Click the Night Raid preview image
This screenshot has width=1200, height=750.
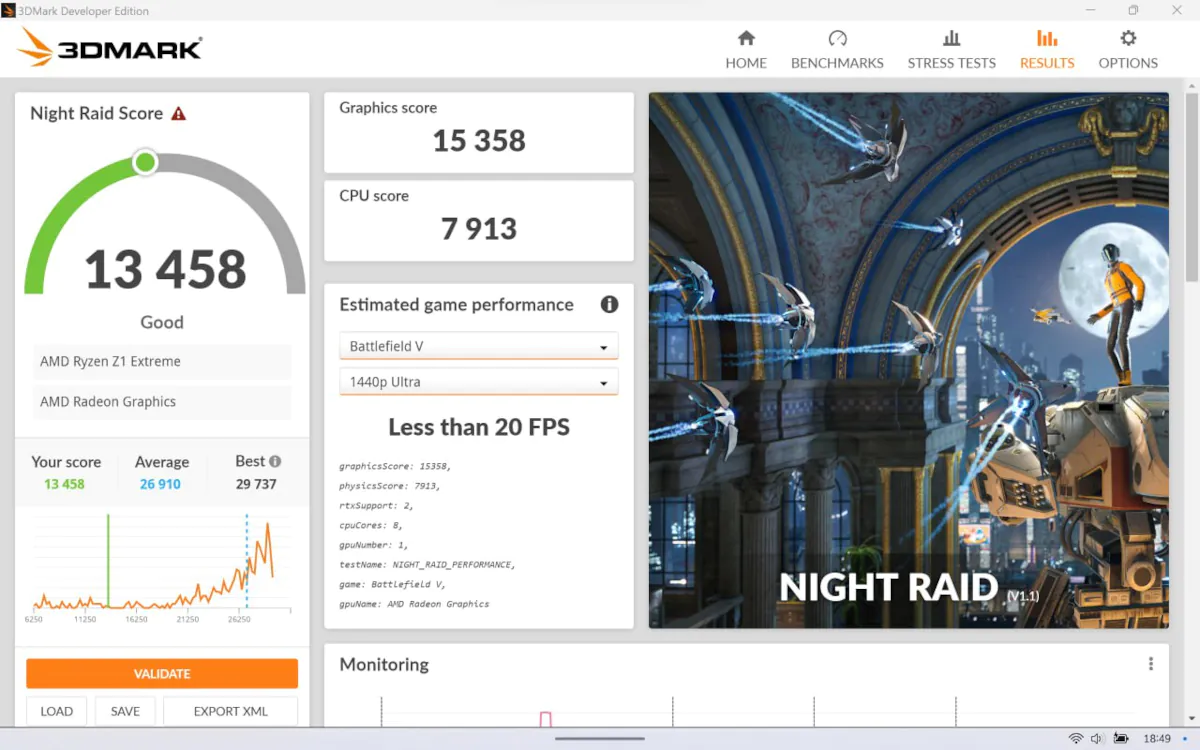click(908, 360)
